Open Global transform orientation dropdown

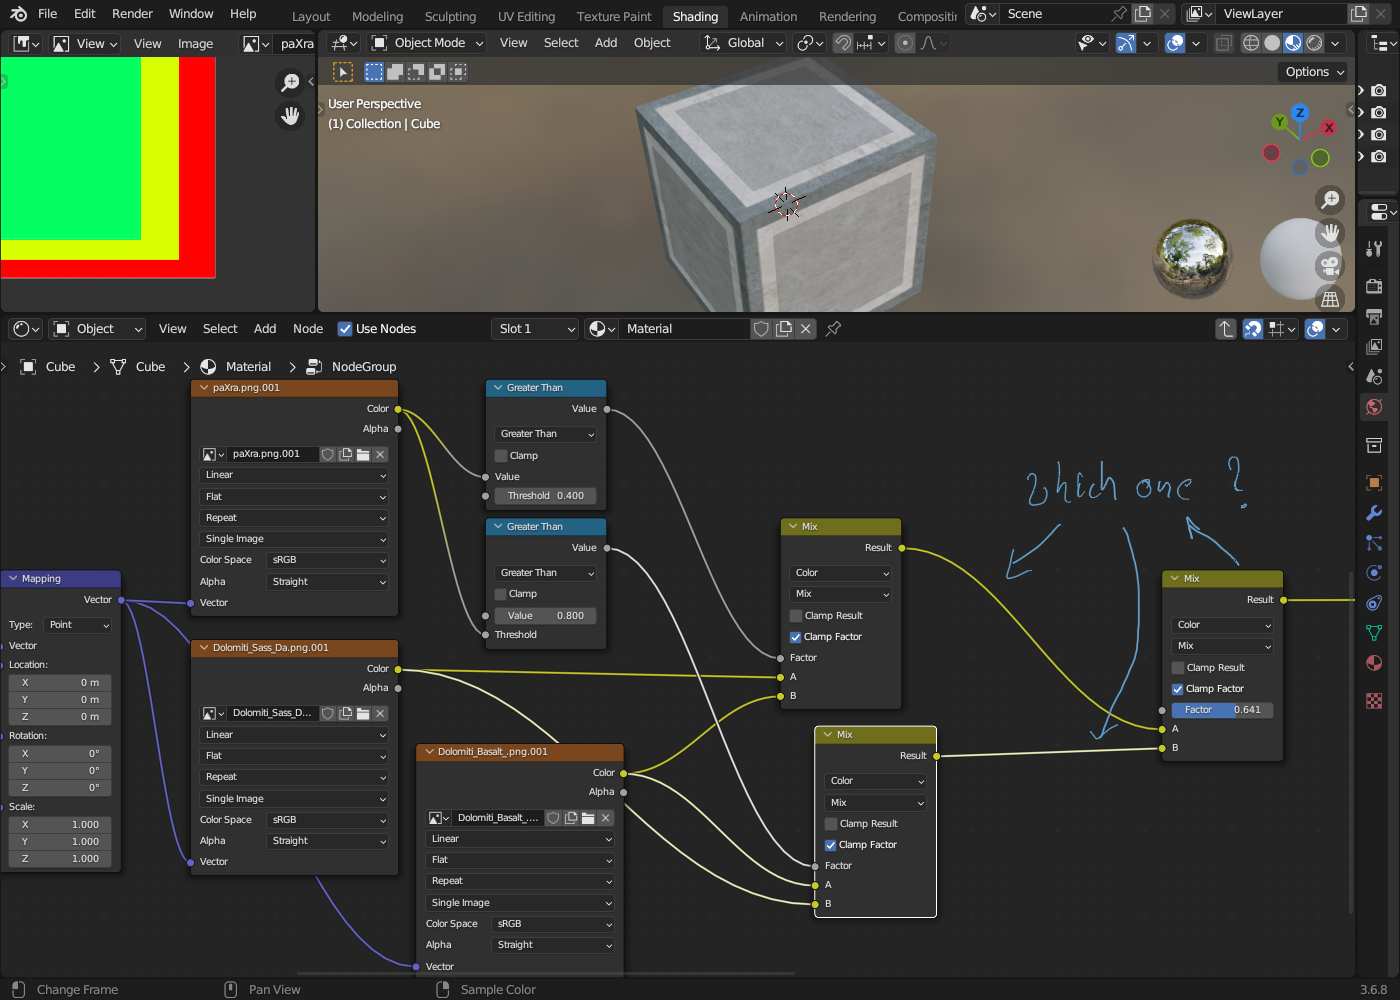[743, 43]
